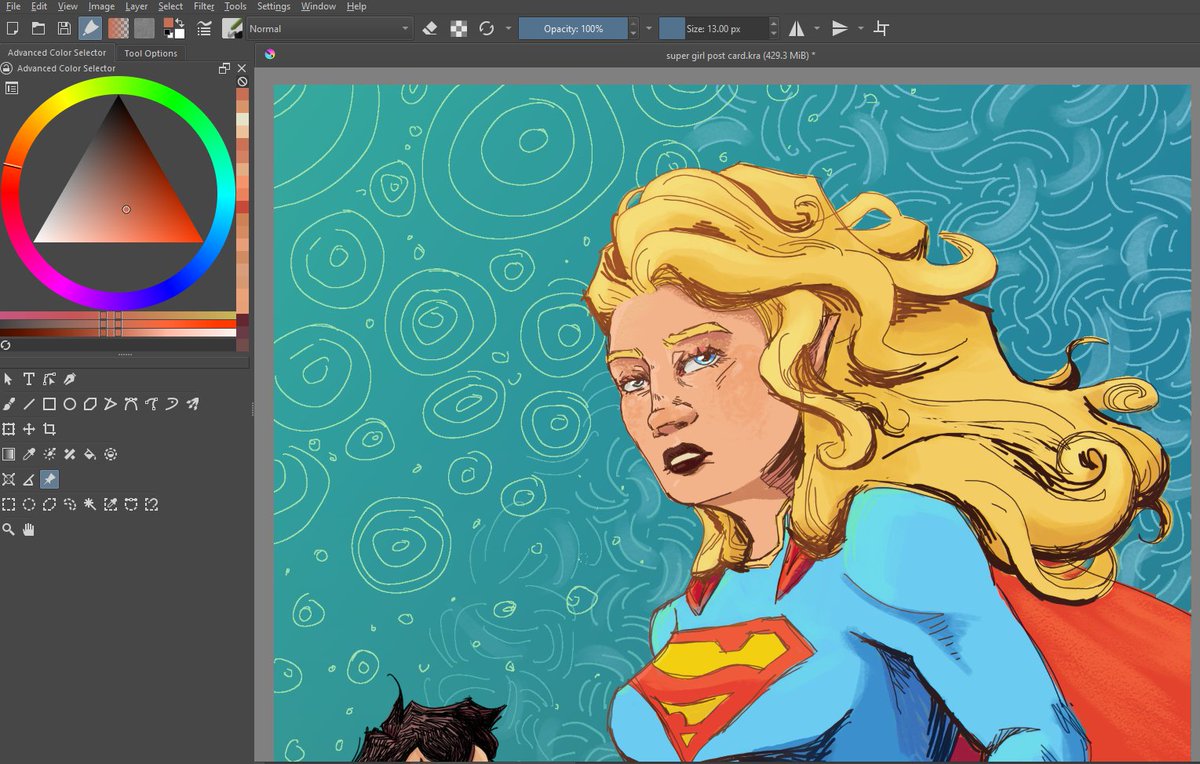Screen dimensions: 1200x764
Task: Select the Dynamic Brush tool
Action: click(x=172, y=404)
